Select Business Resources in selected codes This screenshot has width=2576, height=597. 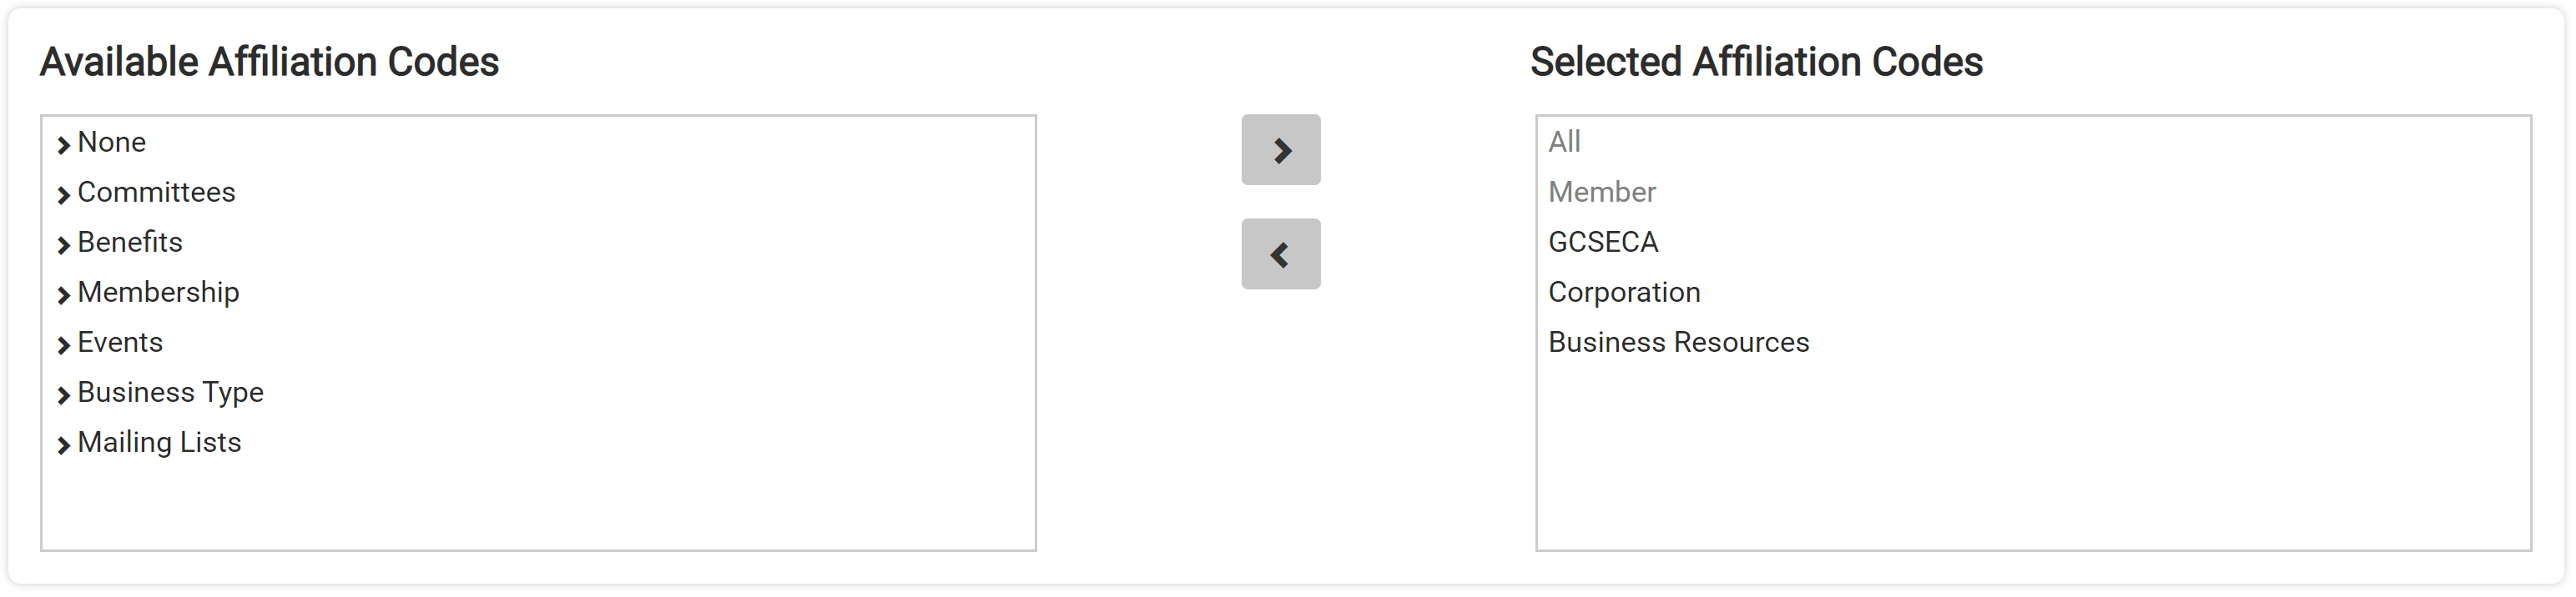pos(1678,342)
